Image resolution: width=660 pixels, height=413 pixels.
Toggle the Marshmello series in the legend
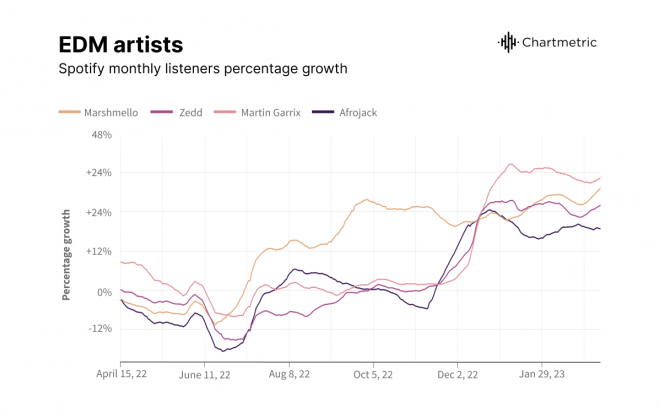(112, 112)
